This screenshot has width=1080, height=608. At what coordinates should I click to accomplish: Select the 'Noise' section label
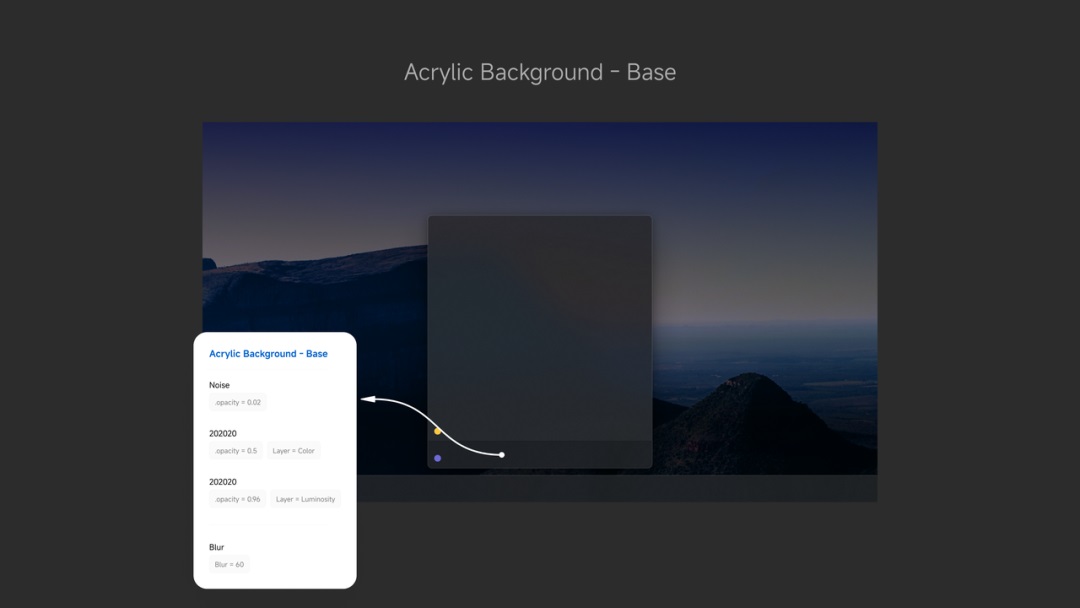tap(219, 385)
